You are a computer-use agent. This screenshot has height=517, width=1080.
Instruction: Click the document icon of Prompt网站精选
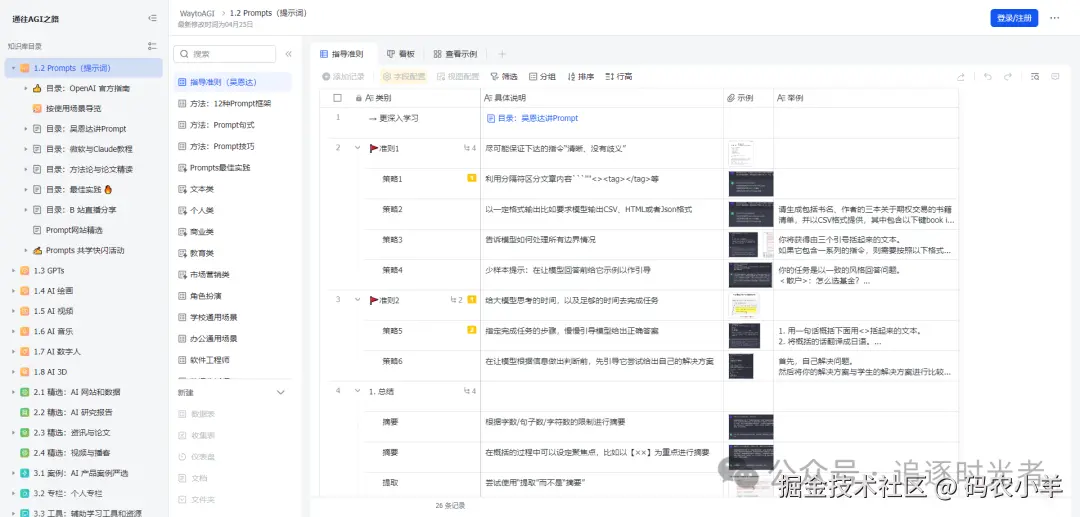37,230
